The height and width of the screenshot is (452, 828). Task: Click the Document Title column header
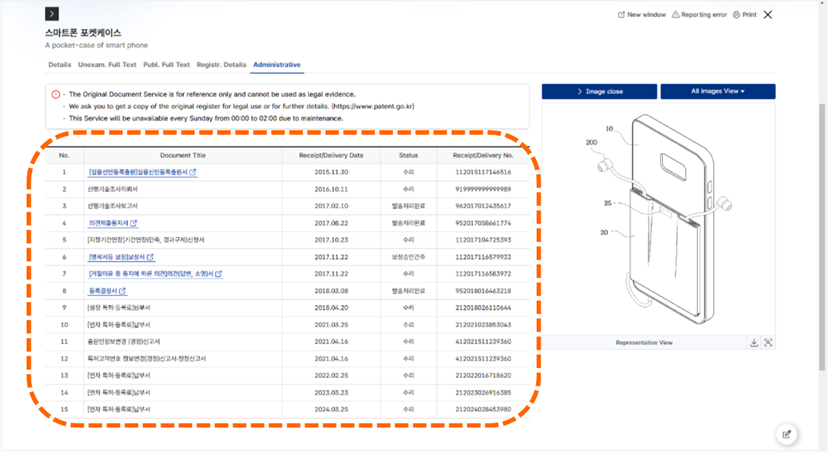point(183,155)
